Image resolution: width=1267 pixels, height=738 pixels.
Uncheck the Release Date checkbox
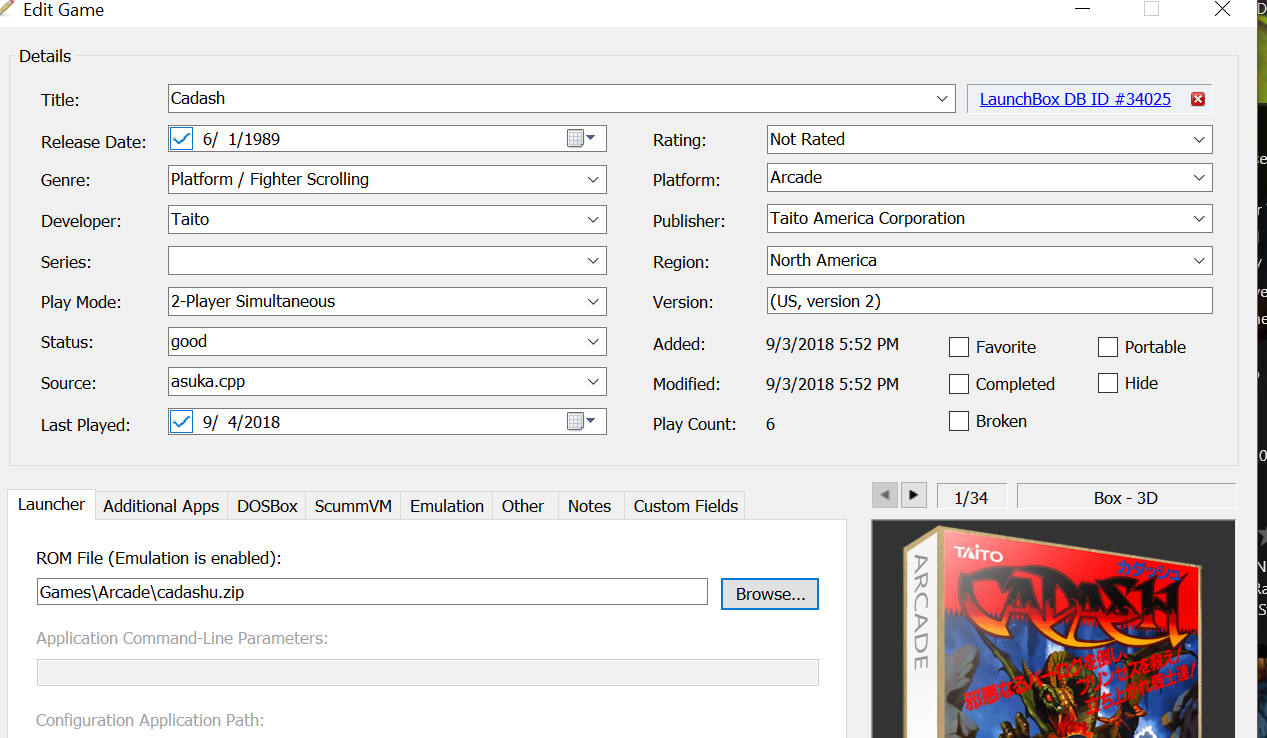pyautogui.click(x=181, y=139)
